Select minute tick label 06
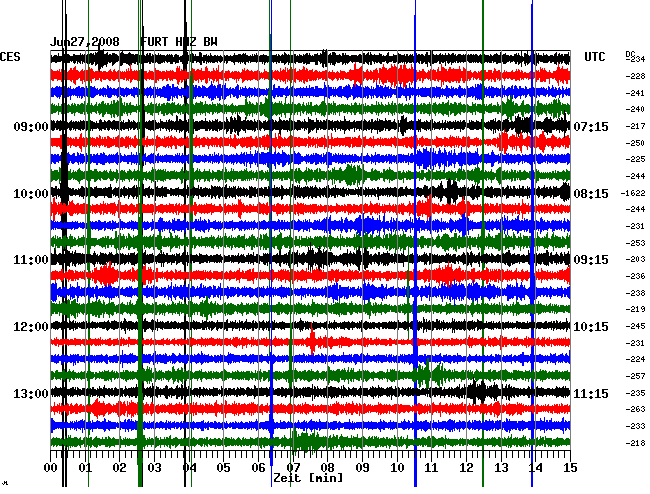Screen dimensions: 650x494 (258, 468)
